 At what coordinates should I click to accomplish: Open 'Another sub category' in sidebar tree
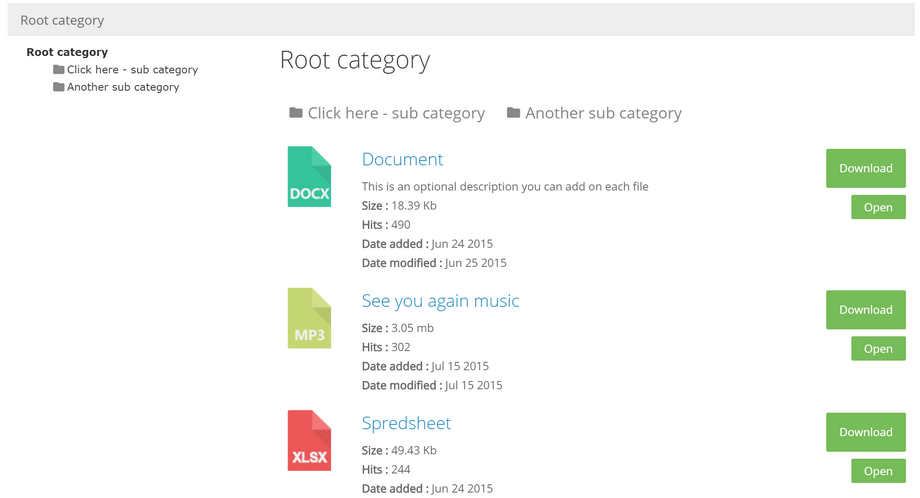(x=123, y=87)
